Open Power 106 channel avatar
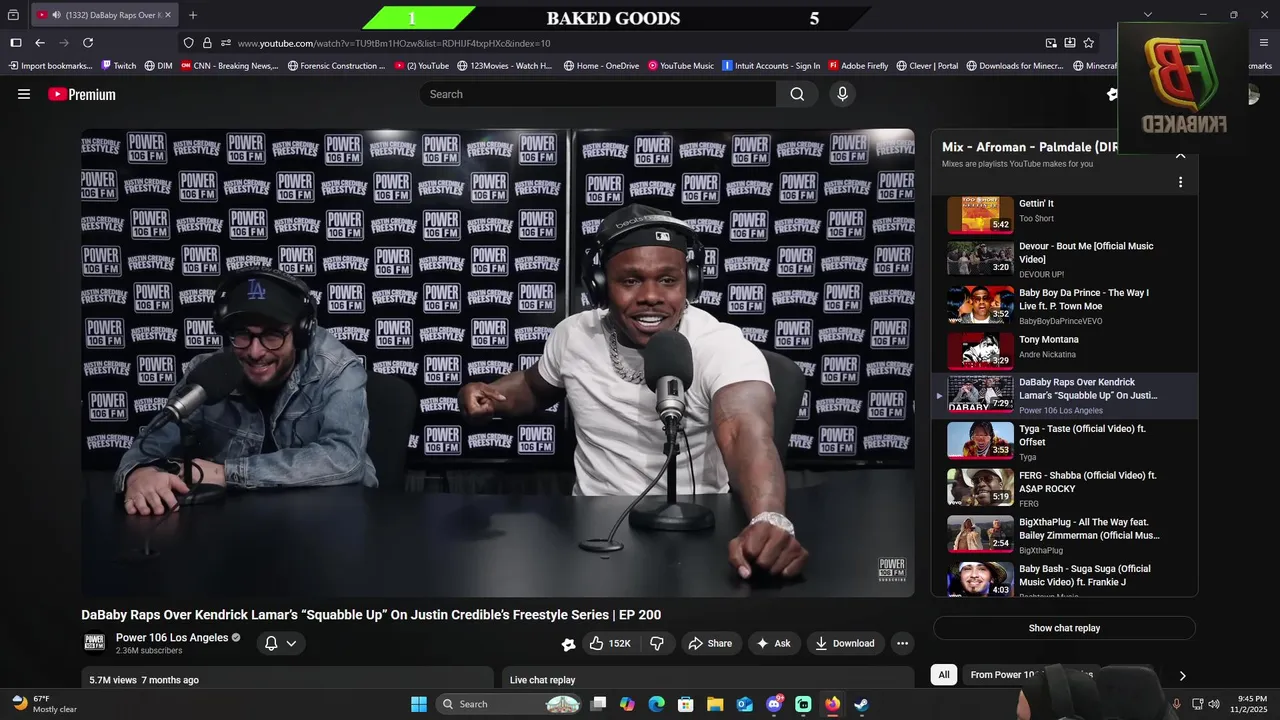 (94, 642)
